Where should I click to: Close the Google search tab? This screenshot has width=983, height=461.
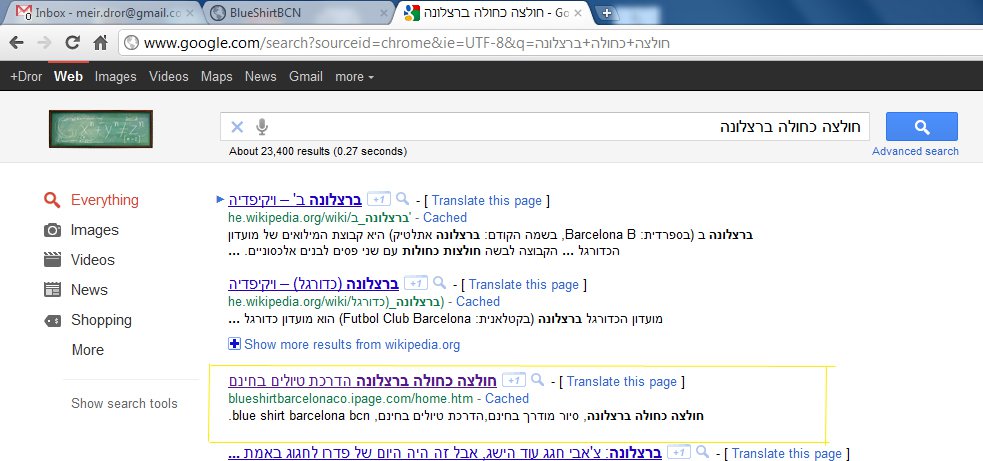pyautogui.click(x=577, y=13)
